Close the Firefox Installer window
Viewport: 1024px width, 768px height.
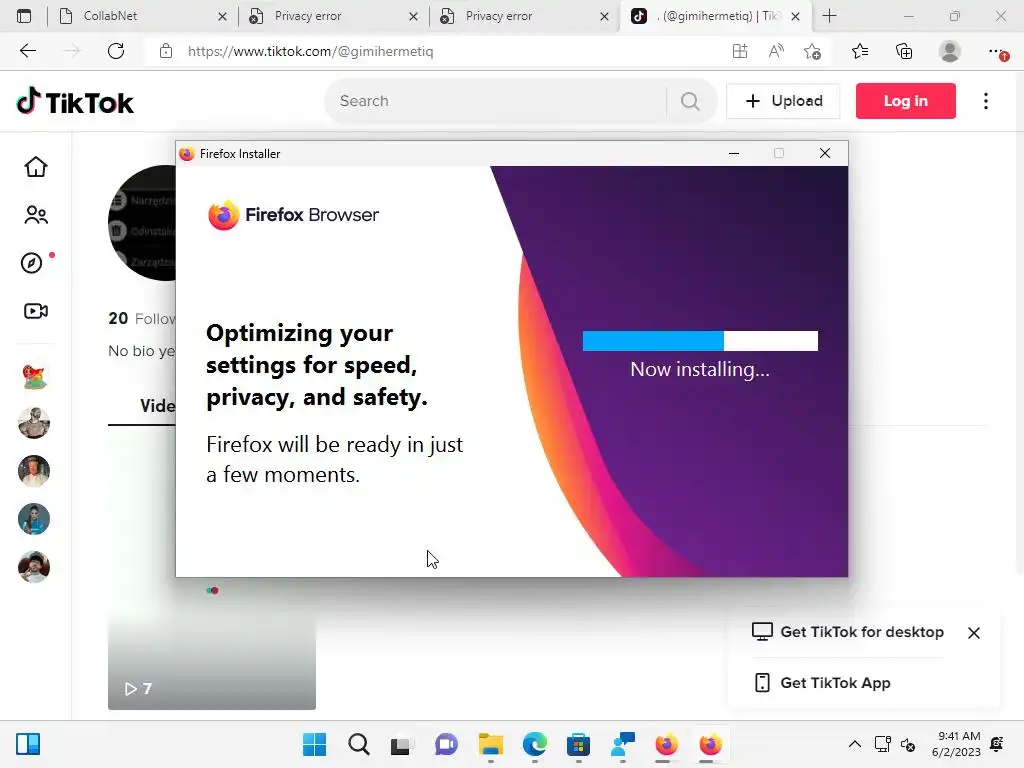(x=825, y=153)
